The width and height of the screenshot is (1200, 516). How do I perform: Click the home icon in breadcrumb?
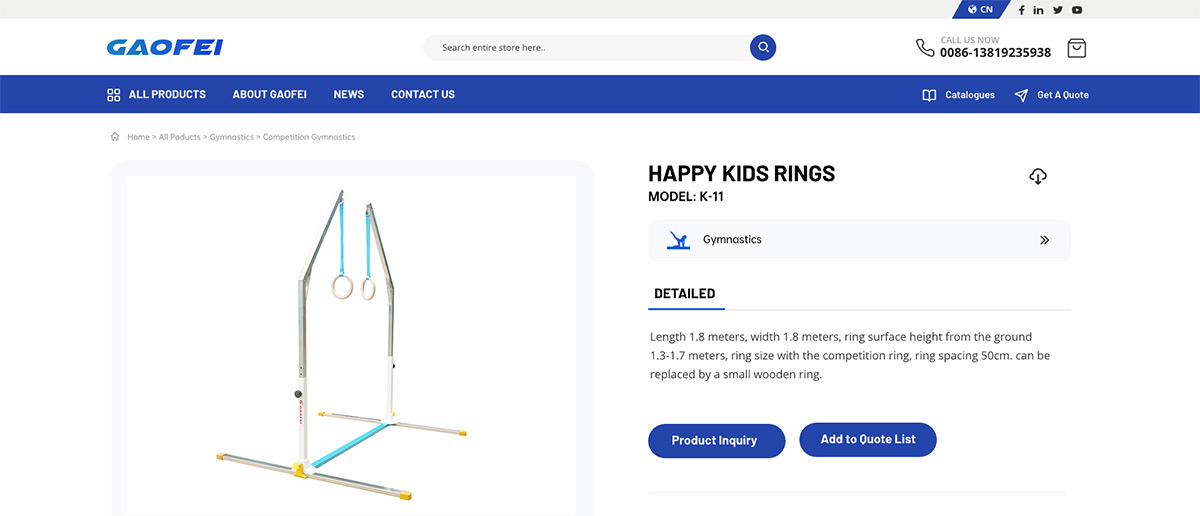point(115,137)
